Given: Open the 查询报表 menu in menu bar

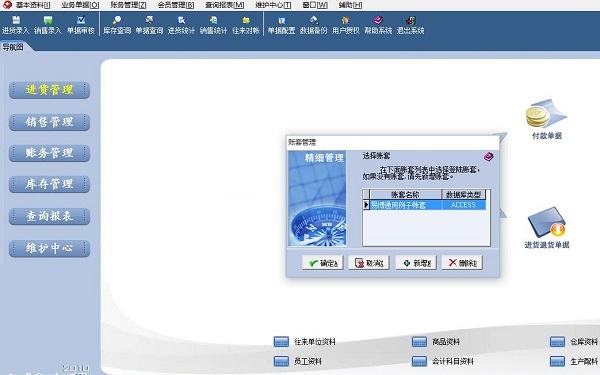Looking at the screenshot, I should 224,5.
